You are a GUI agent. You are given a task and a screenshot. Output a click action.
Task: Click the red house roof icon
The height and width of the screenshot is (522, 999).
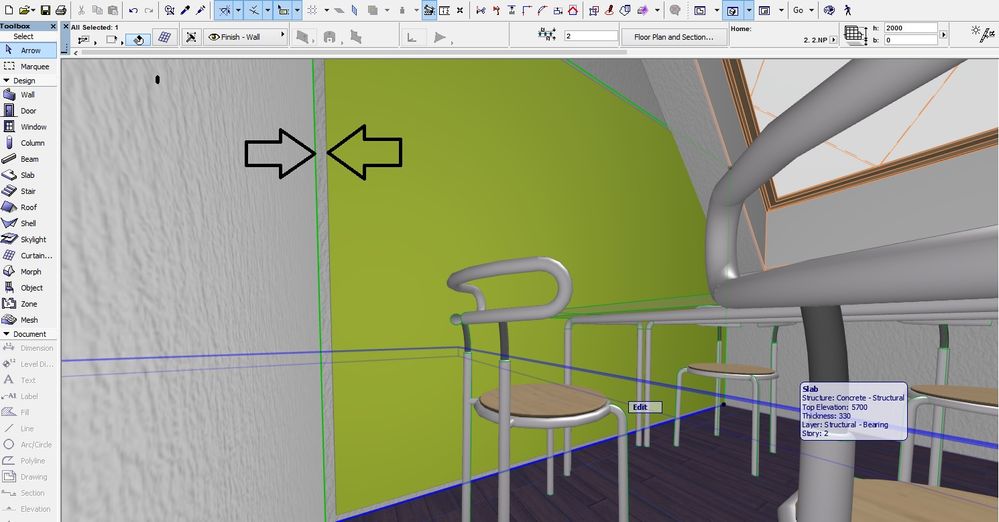(573, 10)
